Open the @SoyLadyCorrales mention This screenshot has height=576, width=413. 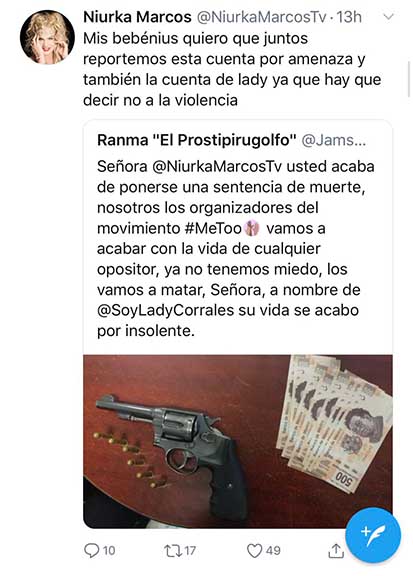click(x=165, y=310)
